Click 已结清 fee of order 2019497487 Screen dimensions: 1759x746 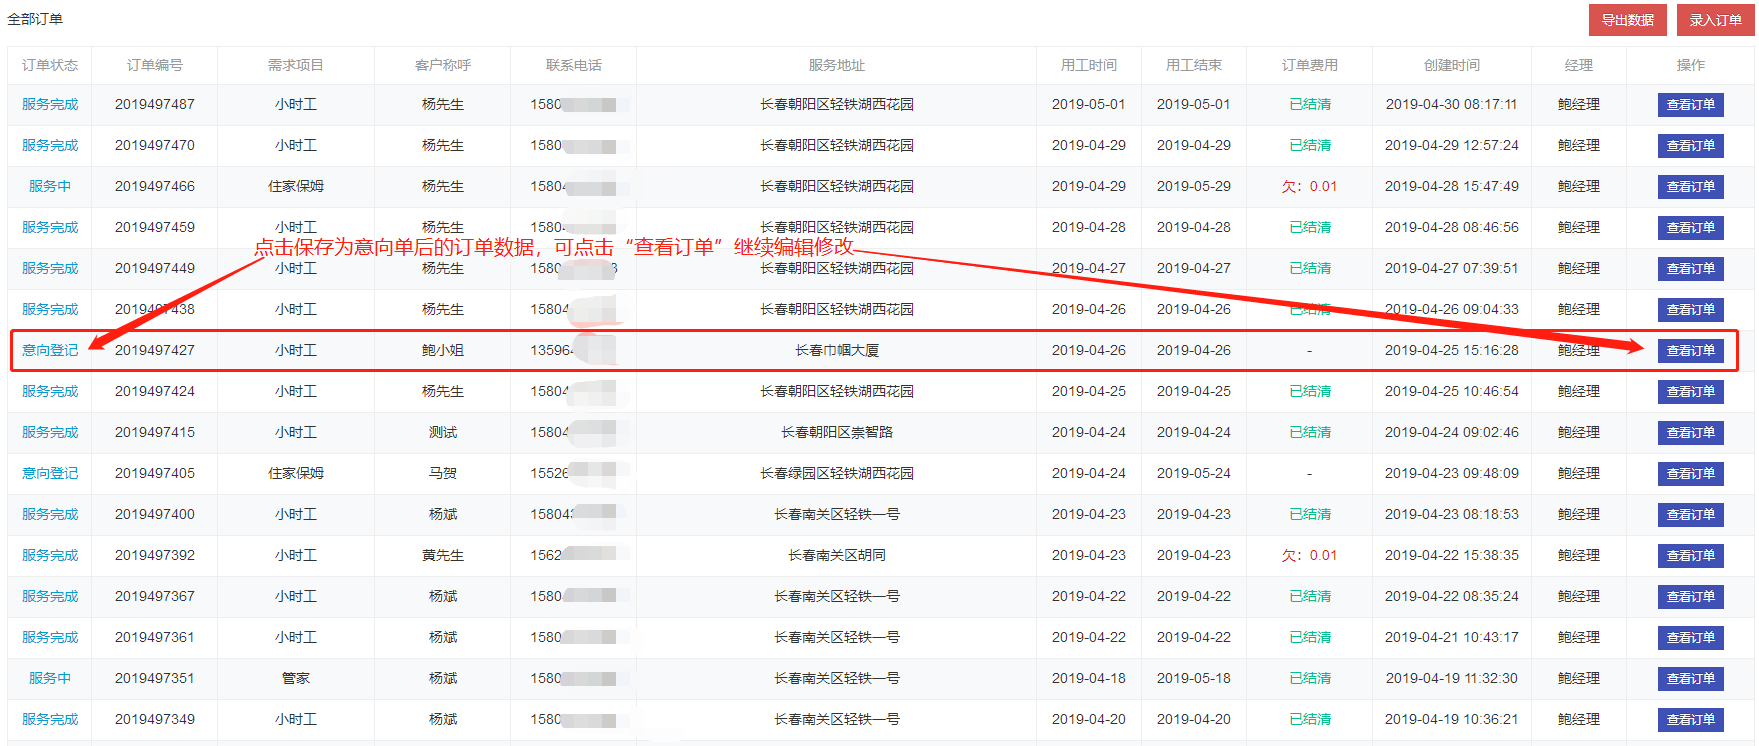(x=1310, y=104)
